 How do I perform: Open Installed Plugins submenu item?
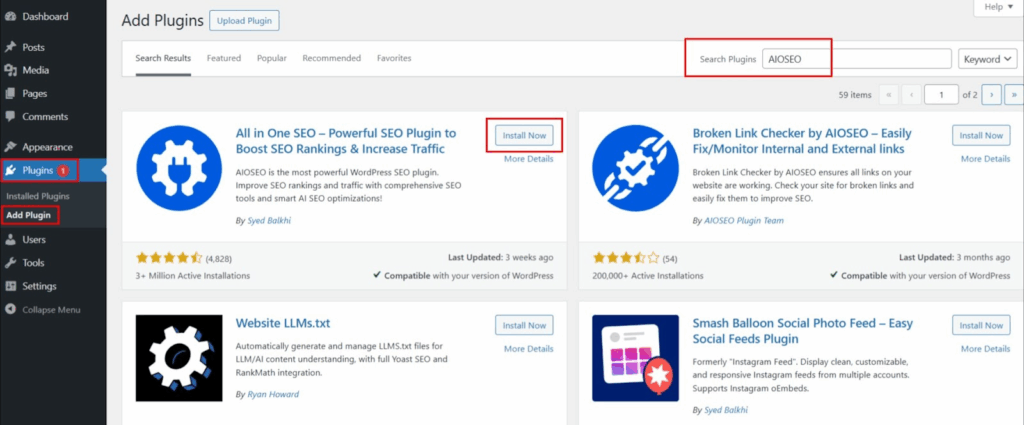tap(38, 196)
